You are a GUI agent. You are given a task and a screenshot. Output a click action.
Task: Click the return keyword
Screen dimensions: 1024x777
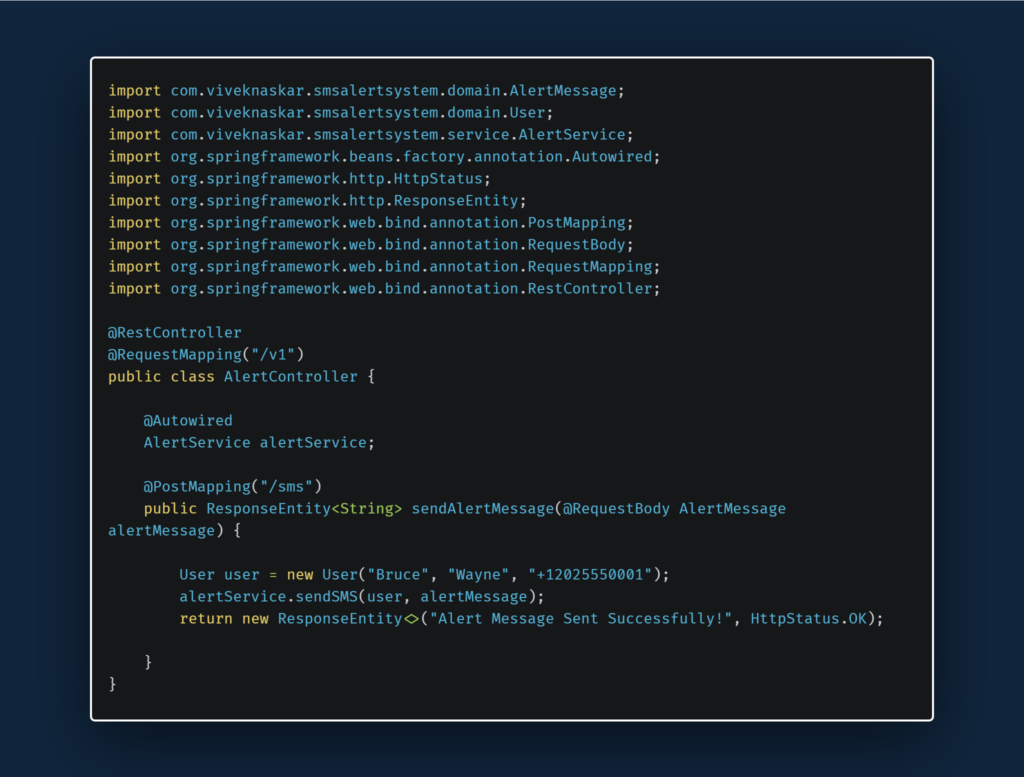206,619
